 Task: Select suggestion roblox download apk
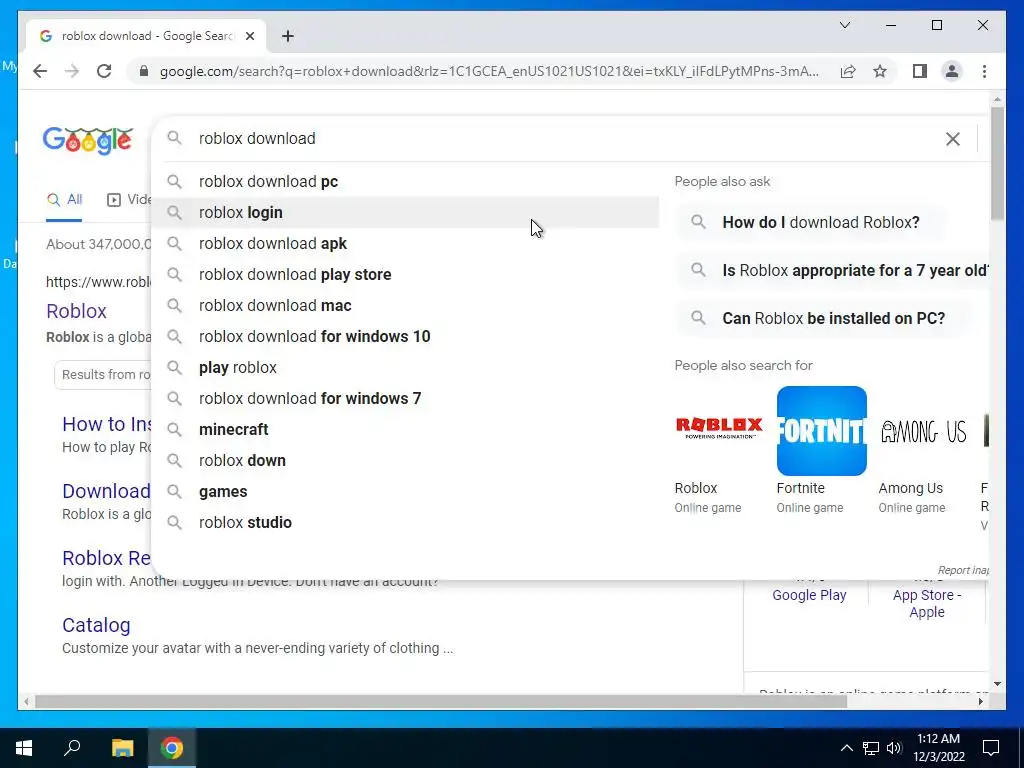405,244
